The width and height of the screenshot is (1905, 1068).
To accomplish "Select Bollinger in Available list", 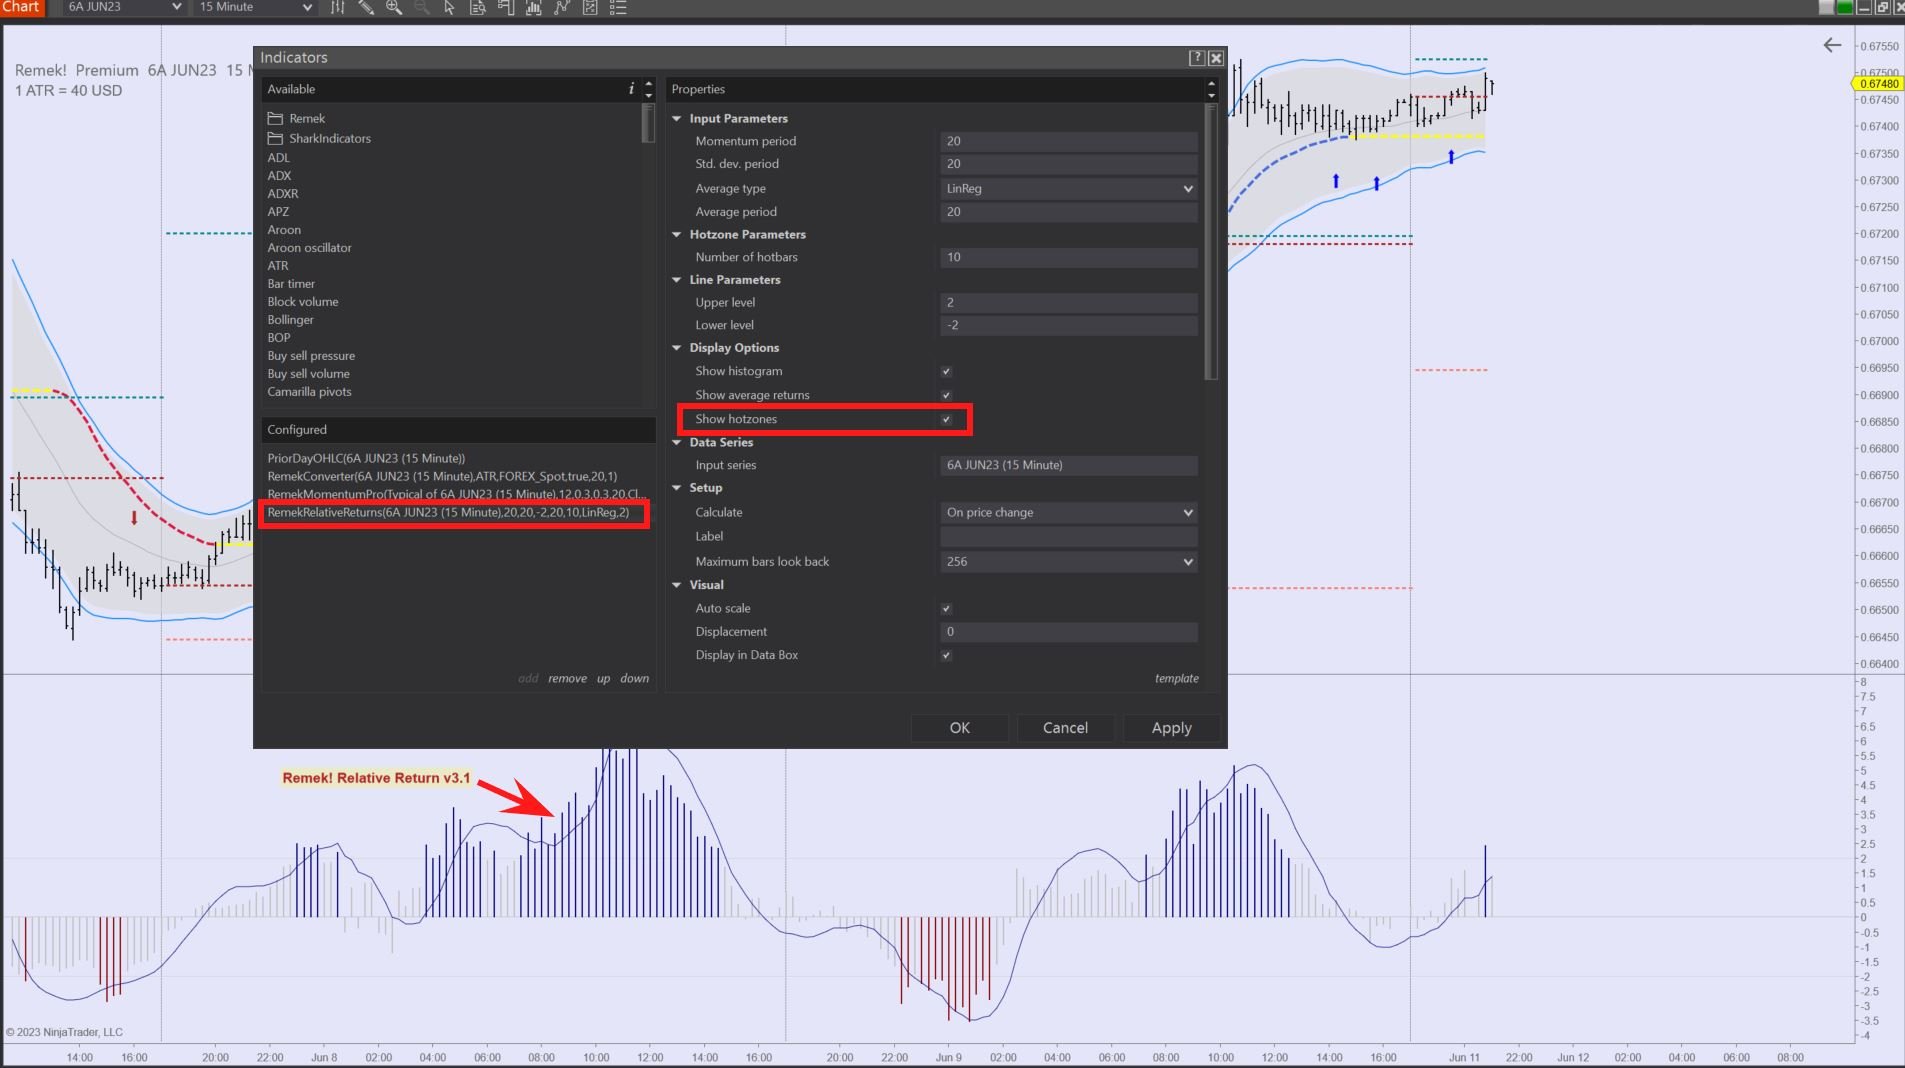I will tap(290, 320).
